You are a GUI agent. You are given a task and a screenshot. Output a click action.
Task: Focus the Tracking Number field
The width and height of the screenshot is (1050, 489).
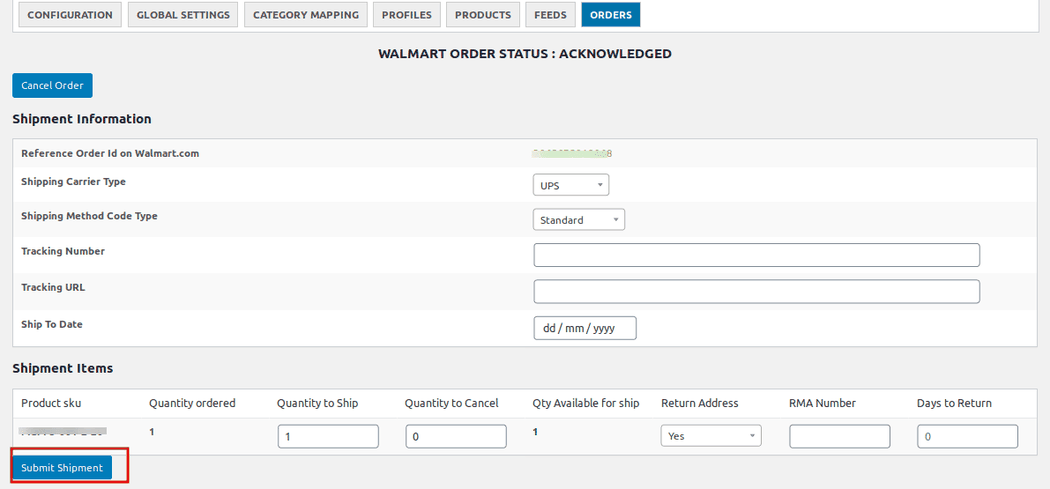coord(756,255)
